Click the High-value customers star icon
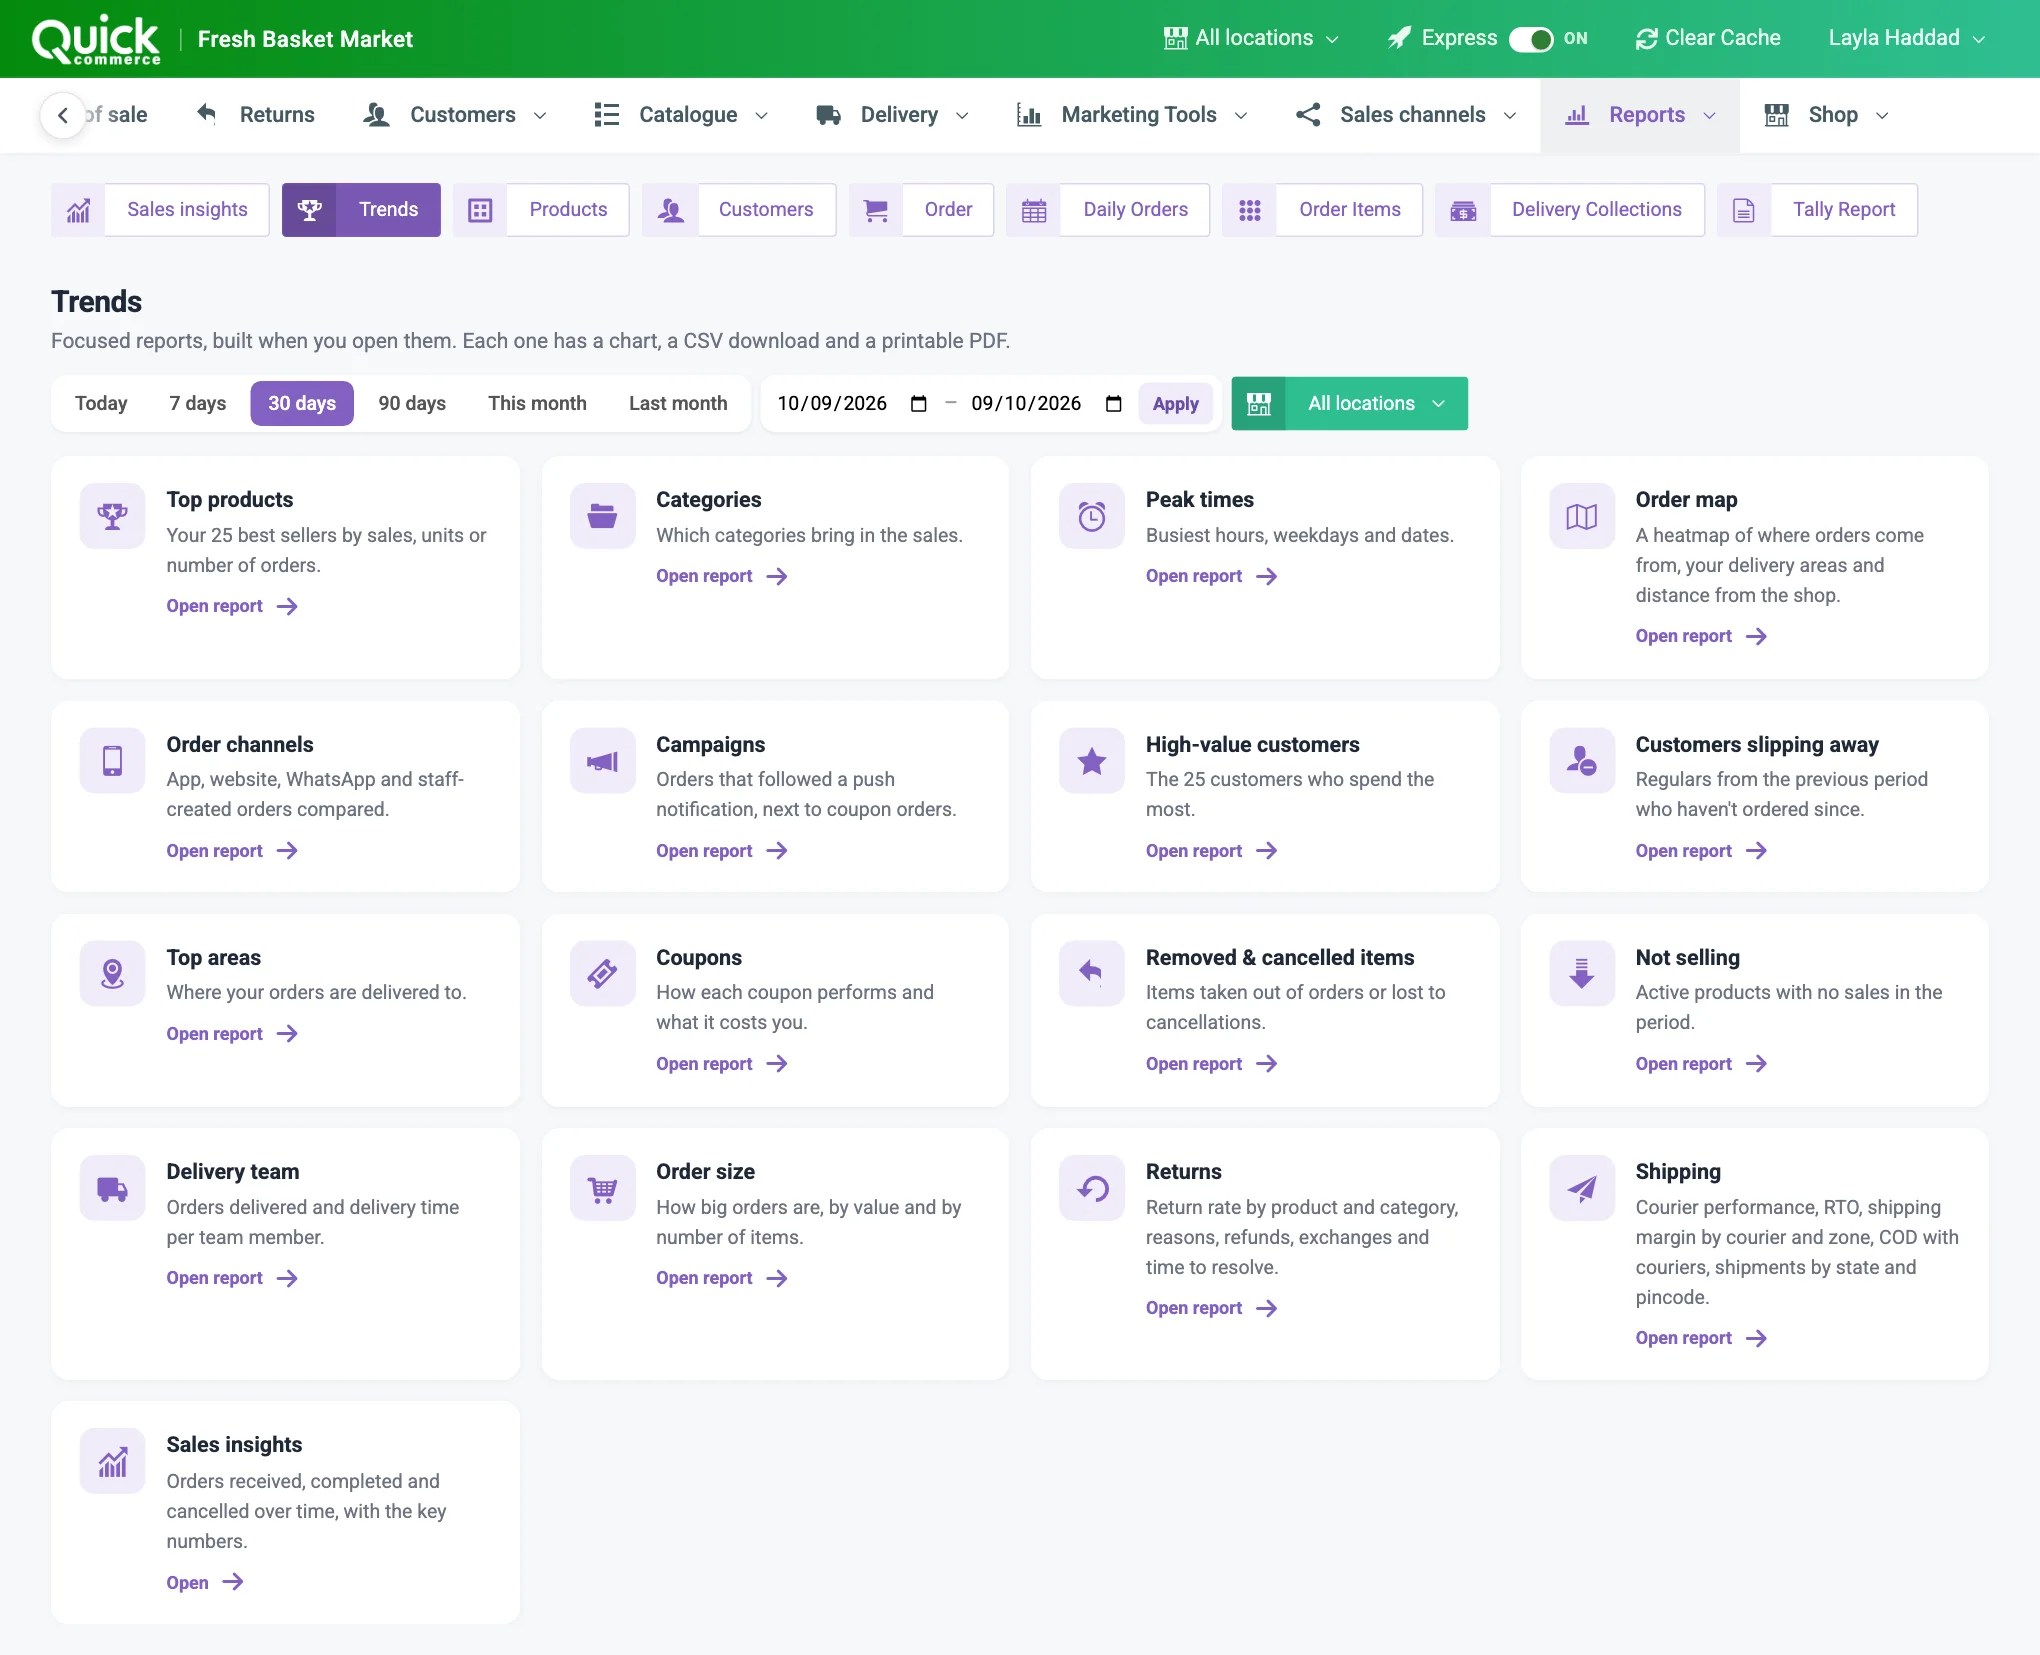2040x1655 pixels. (1092, 761)
